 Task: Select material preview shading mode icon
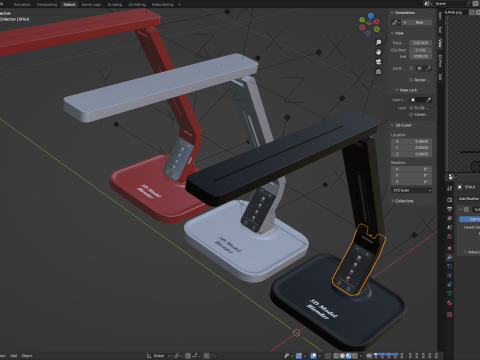(x=349, y=356)
